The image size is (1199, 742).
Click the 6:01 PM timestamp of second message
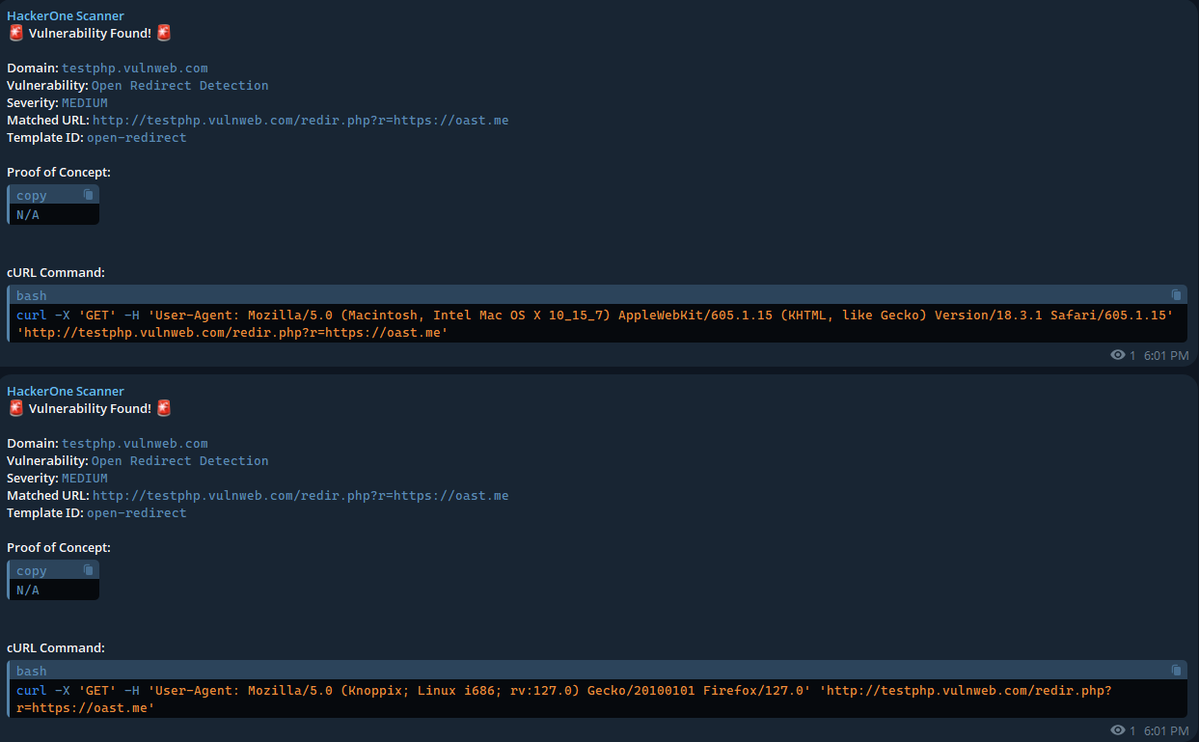[x=1166, y=731]
